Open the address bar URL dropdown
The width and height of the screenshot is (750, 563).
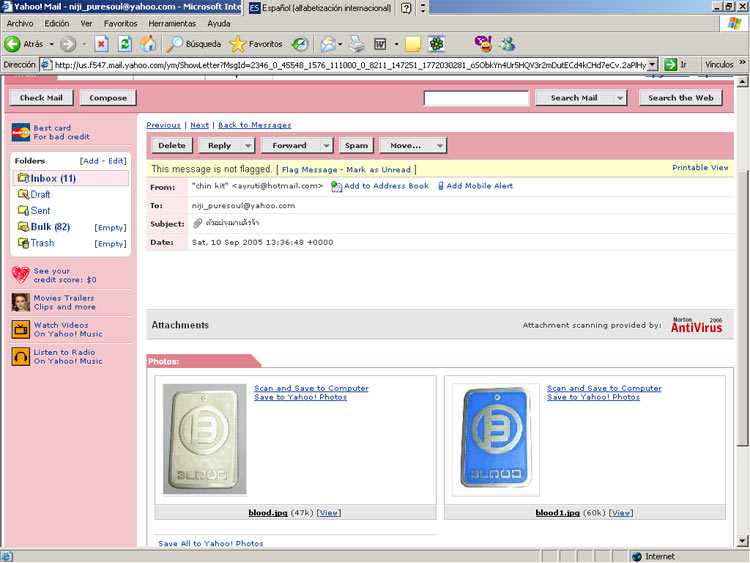pos(652,64)
